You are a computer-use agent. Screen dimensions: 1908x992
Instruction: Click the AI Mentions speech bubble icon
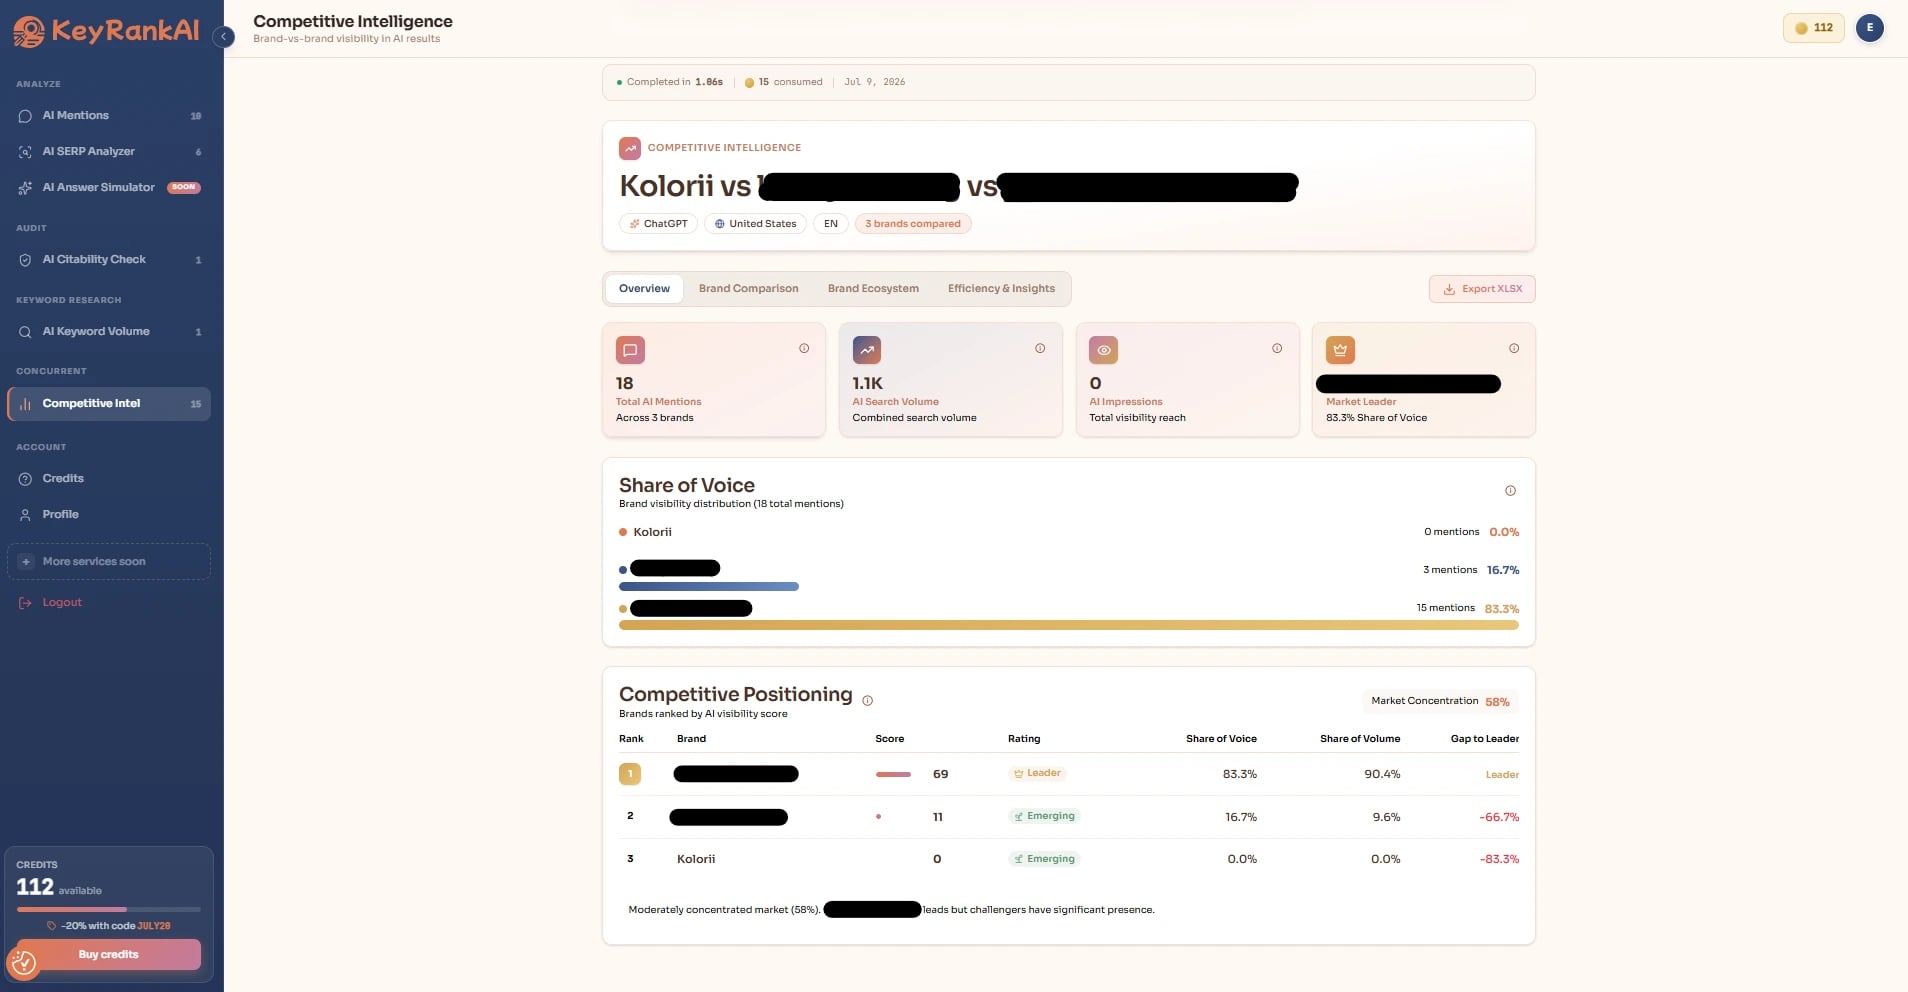coord(25,116)
